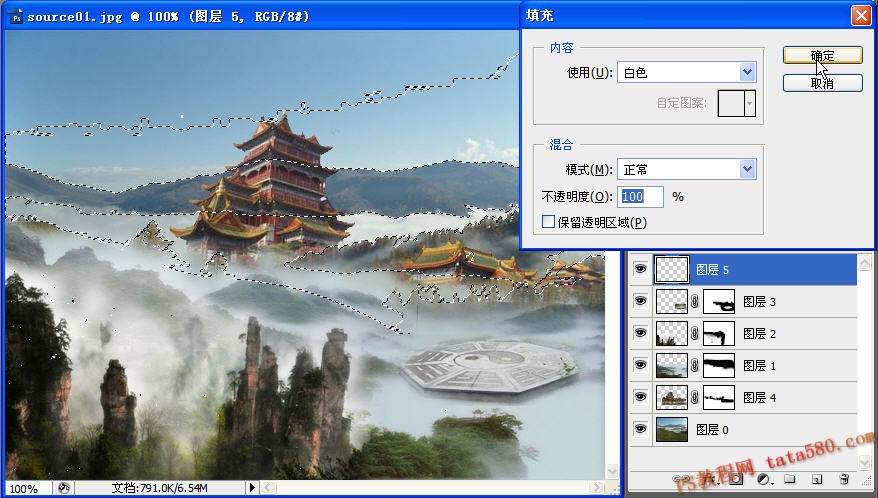Screen dimensions: 878x498
Task: Click the Photoshop icon in the document title bar
Action: click(x=16, y=17)
